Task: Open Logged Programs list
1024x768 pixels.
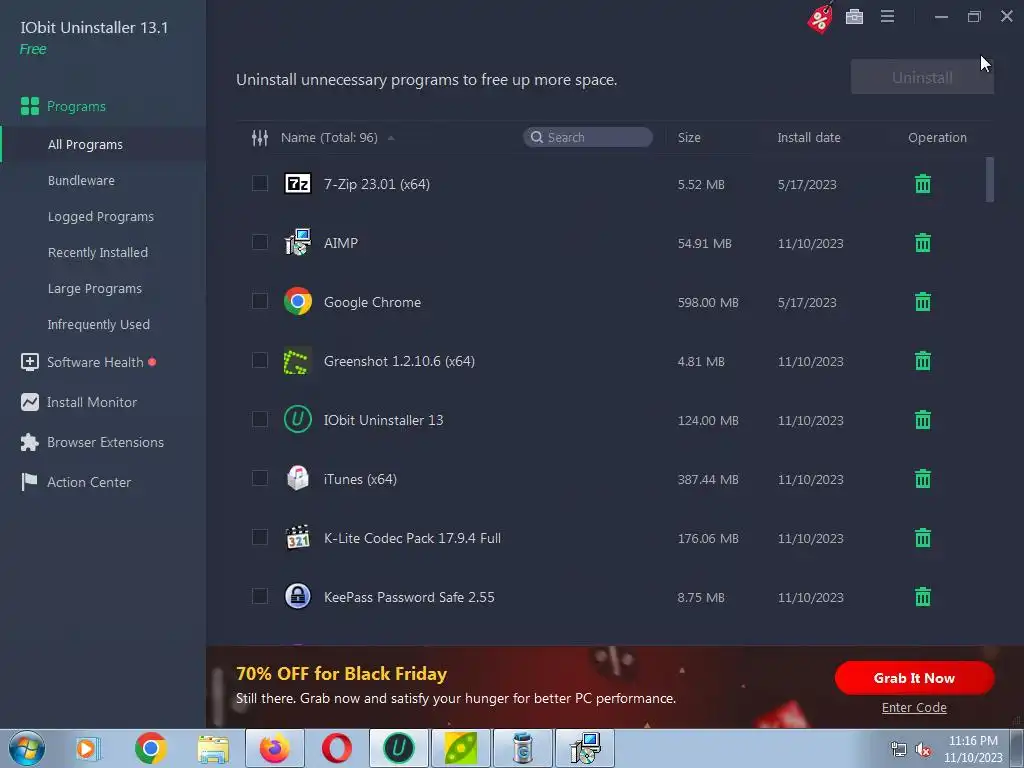Action: [101, 216]
